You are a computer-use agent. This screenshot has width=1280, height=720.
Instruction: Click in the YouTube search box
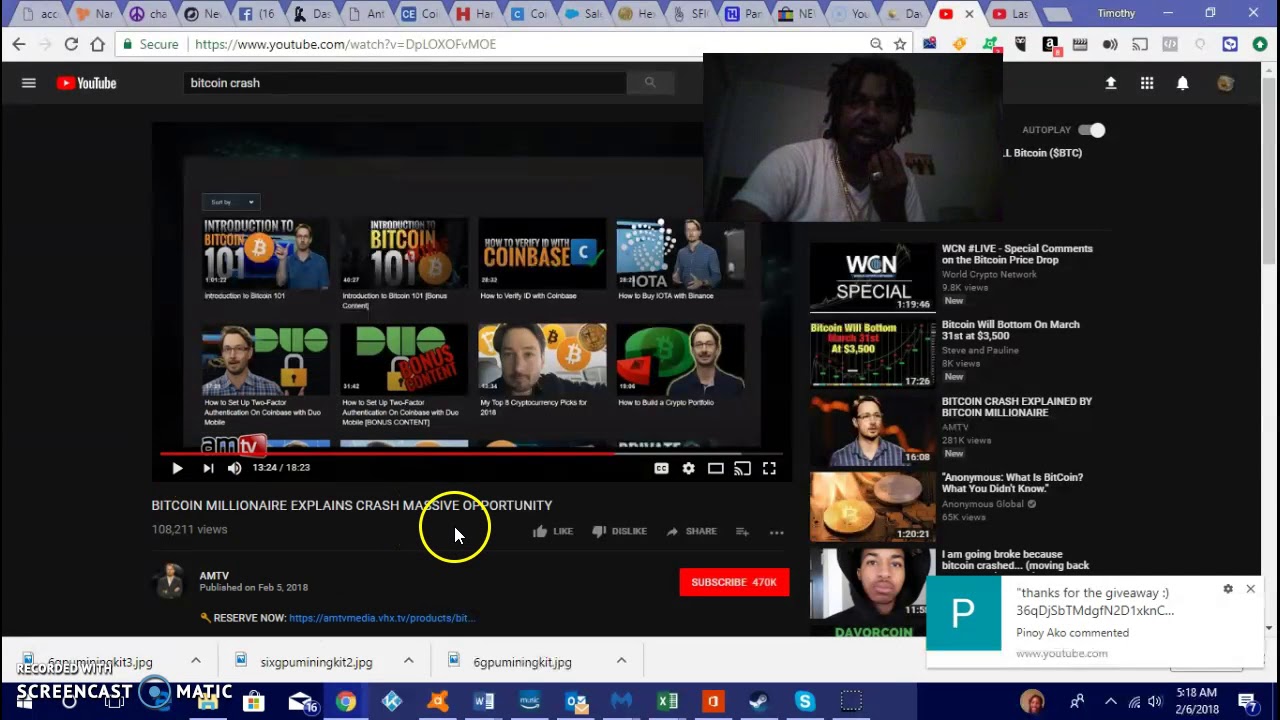405,83
